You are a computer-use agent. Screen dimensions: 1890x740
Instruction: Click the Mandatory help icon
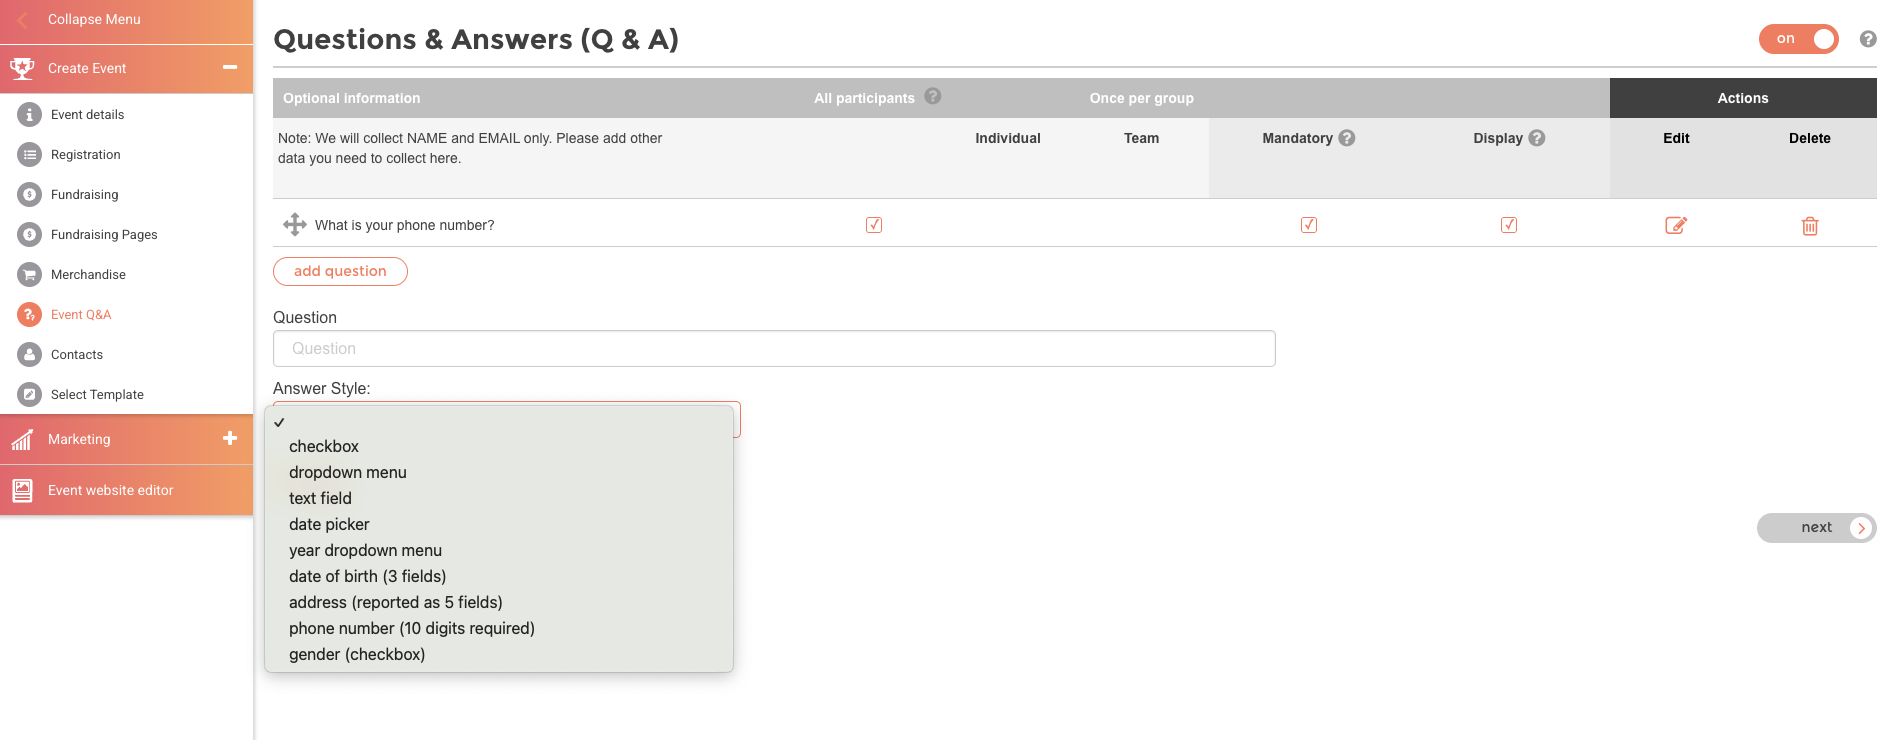click(1347, 138)
